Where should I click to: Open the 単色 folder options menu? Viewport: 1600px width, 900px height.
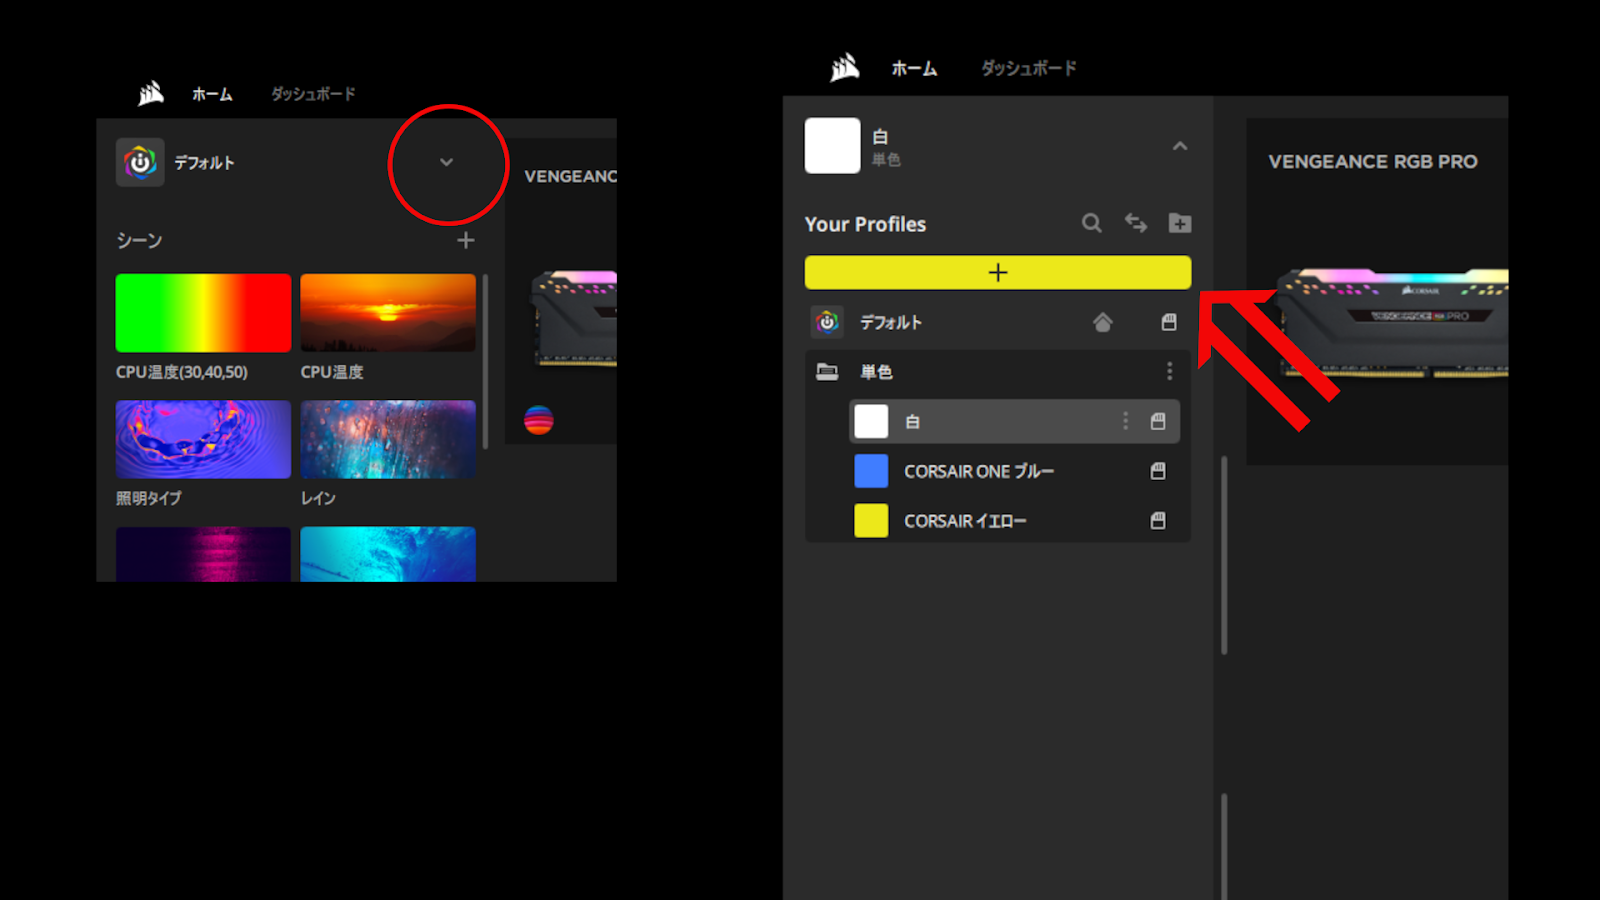tap(1169, 372)
